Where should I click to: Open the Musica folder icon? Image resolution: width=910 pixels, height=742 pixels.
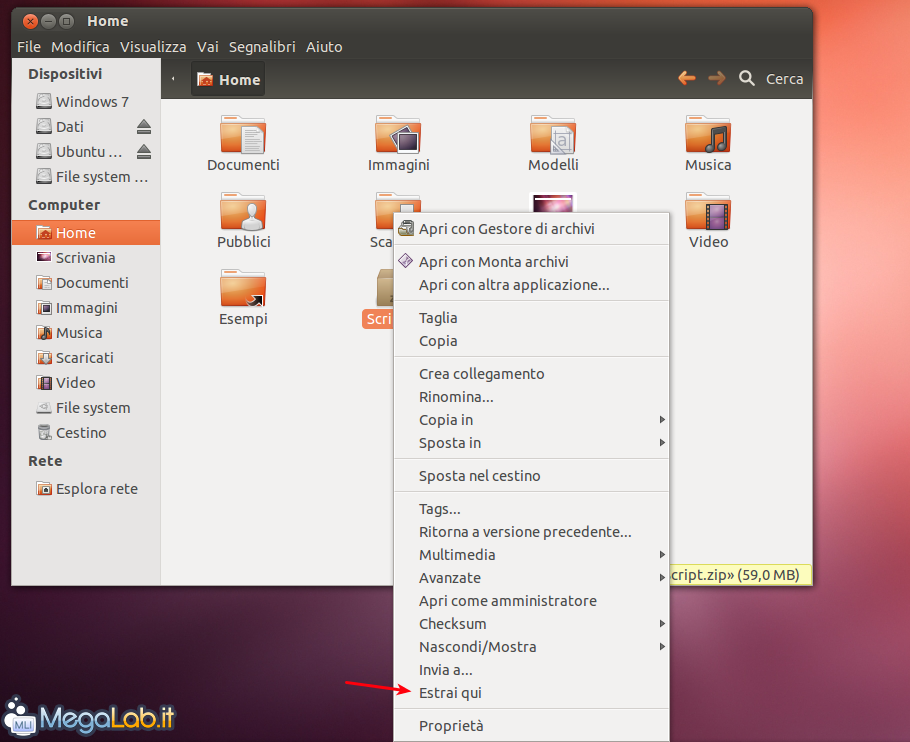point(708,135)
